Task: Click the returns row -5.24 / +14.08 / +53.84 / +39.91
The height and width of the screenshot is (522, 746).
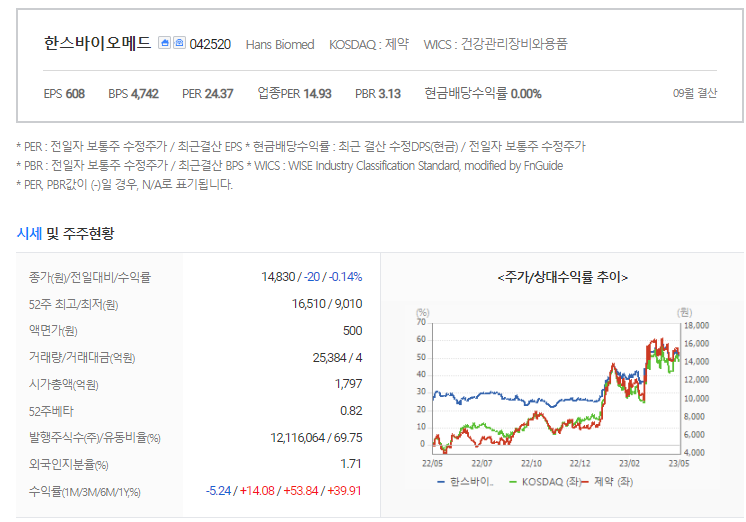Action: 284,491
